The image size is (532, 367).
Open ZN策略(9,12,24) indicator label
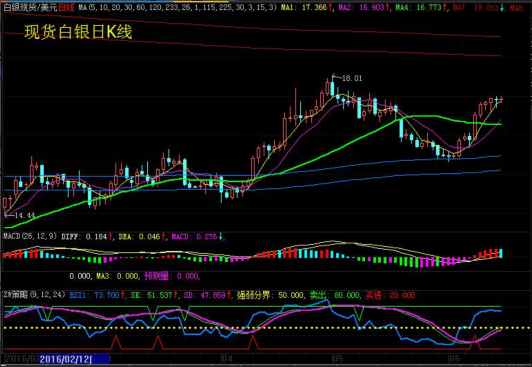[x=34, y=294]
